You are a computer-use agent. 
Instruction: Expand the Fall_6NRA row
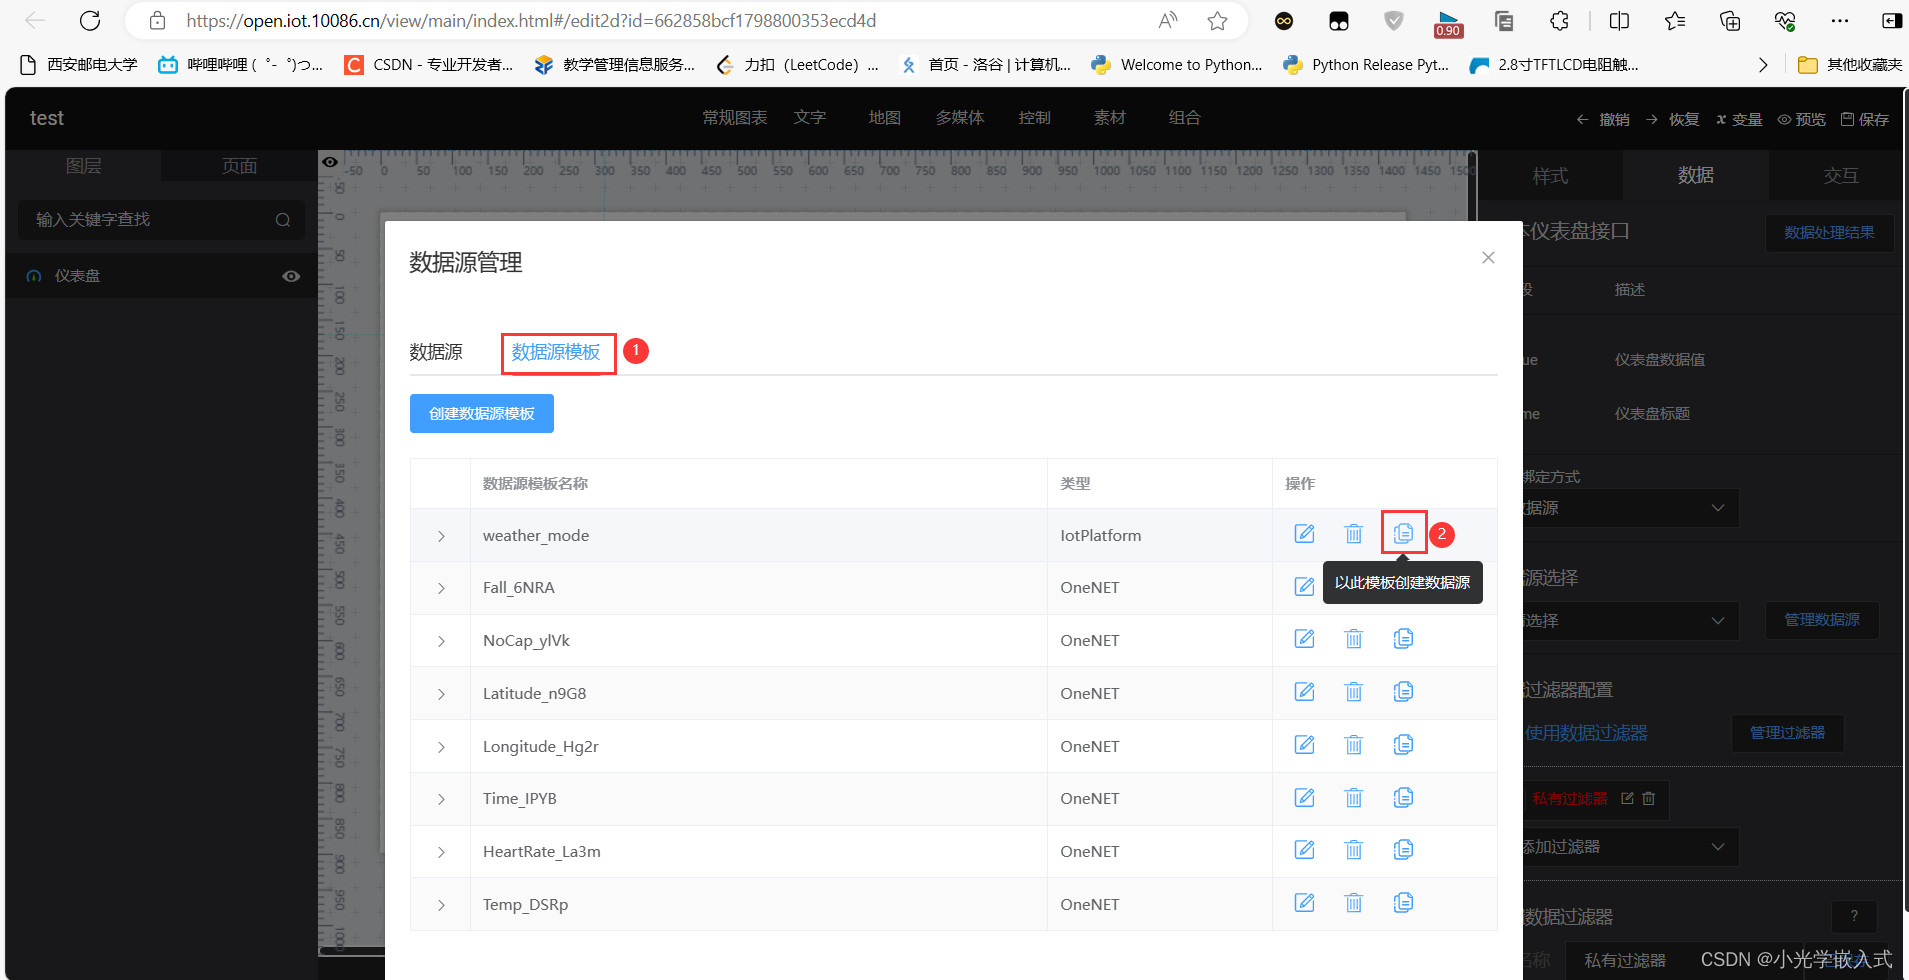(x=441, y=588)
